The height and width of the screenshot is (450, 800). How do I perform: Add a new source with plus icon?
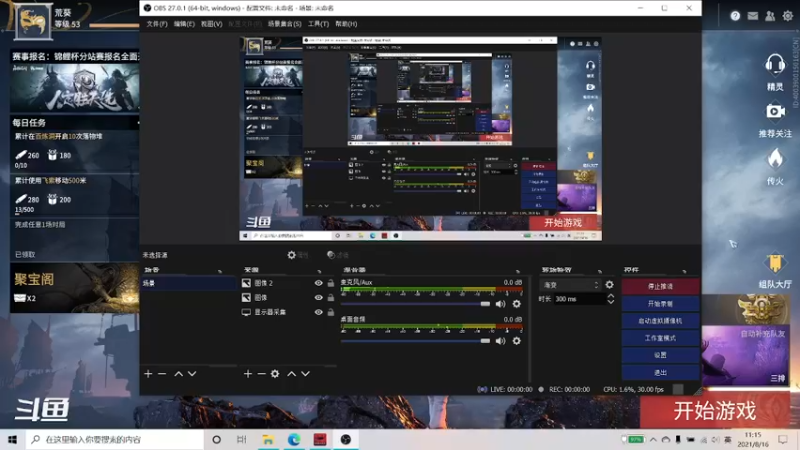point(247,374)
